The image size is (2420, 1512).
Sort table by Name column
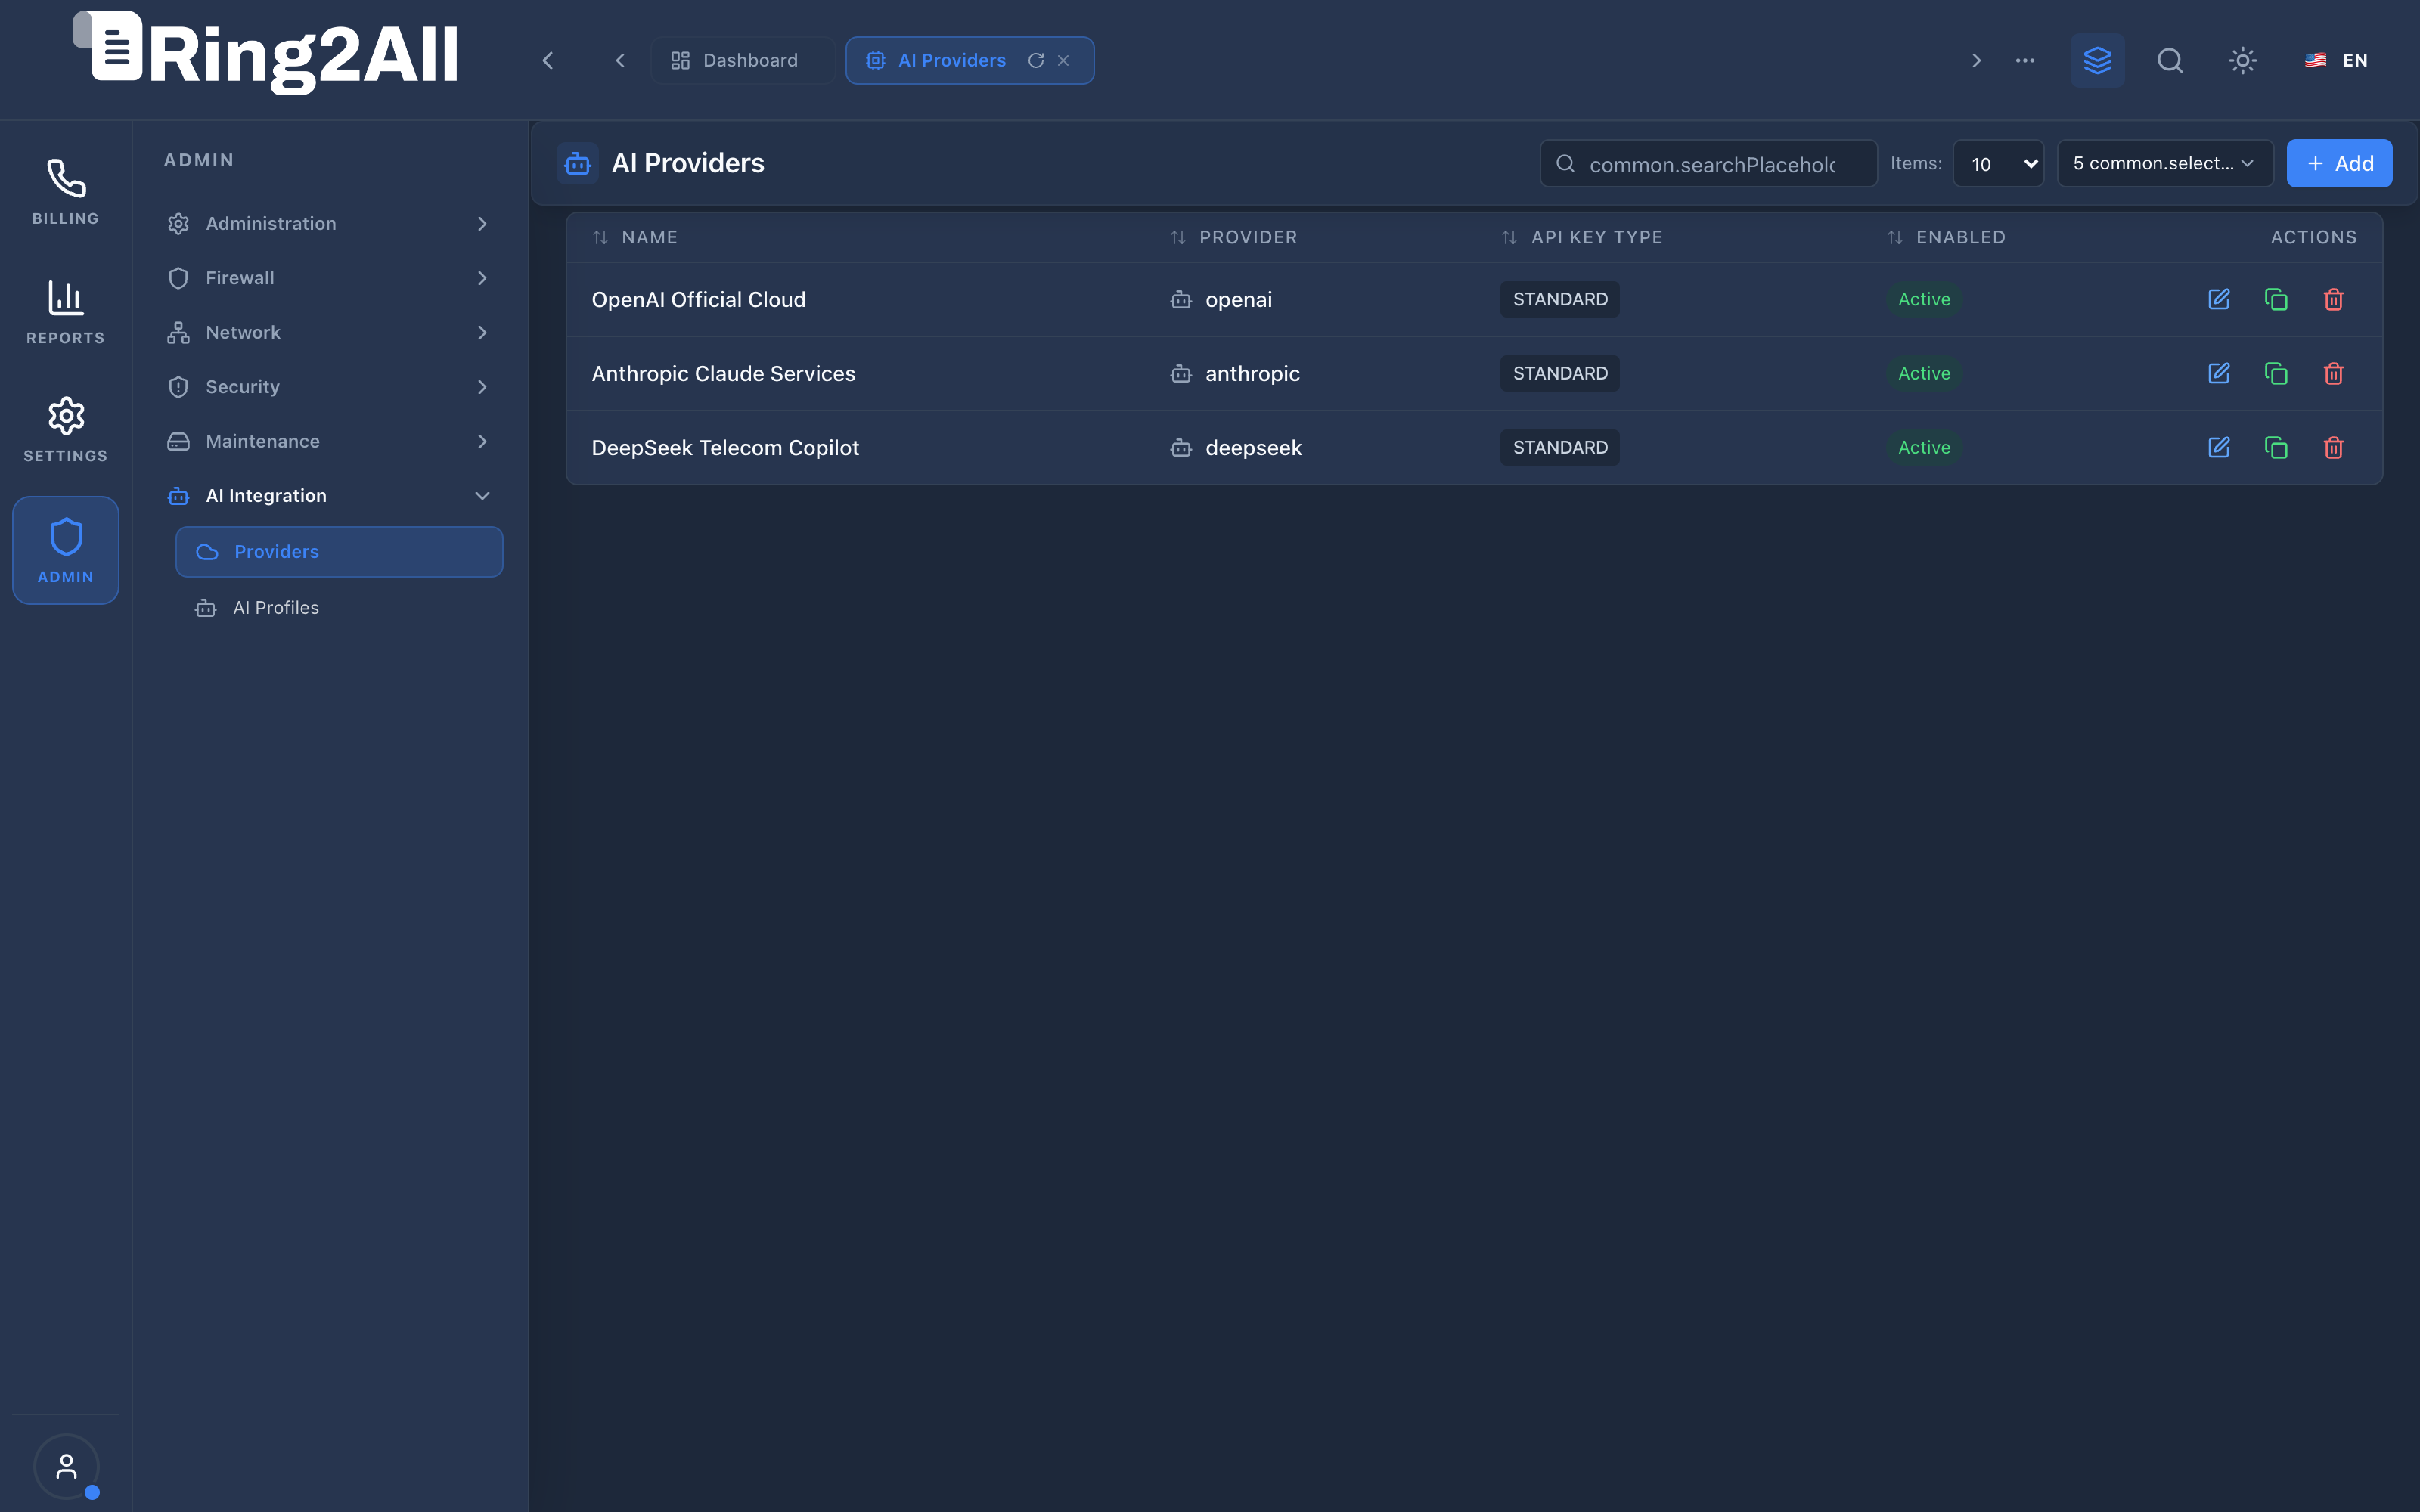(x=635, y=237)
